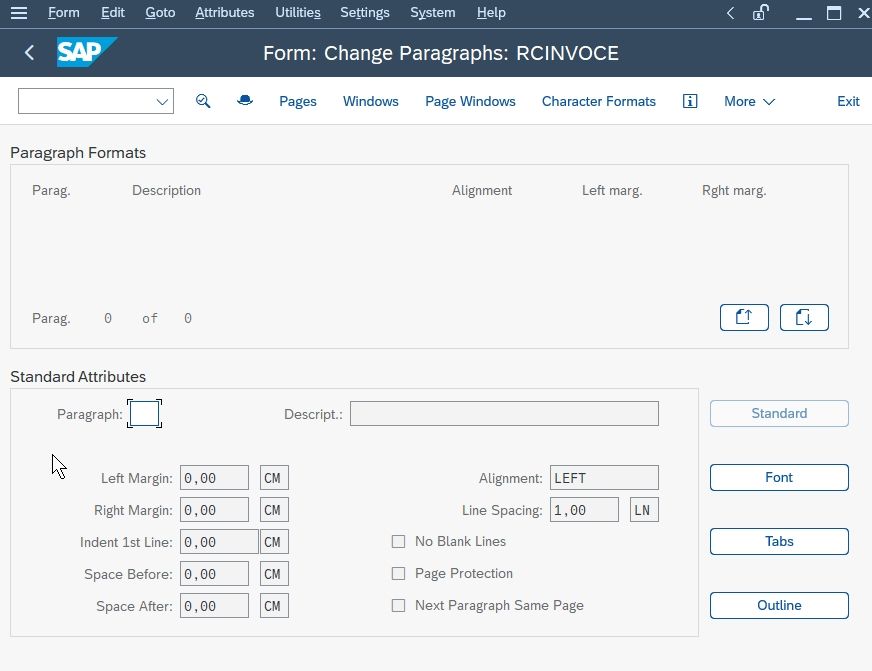Open the command field dropdown
Image resolution: width=872 pixels, height=671 pixels.
pos(162,102)
